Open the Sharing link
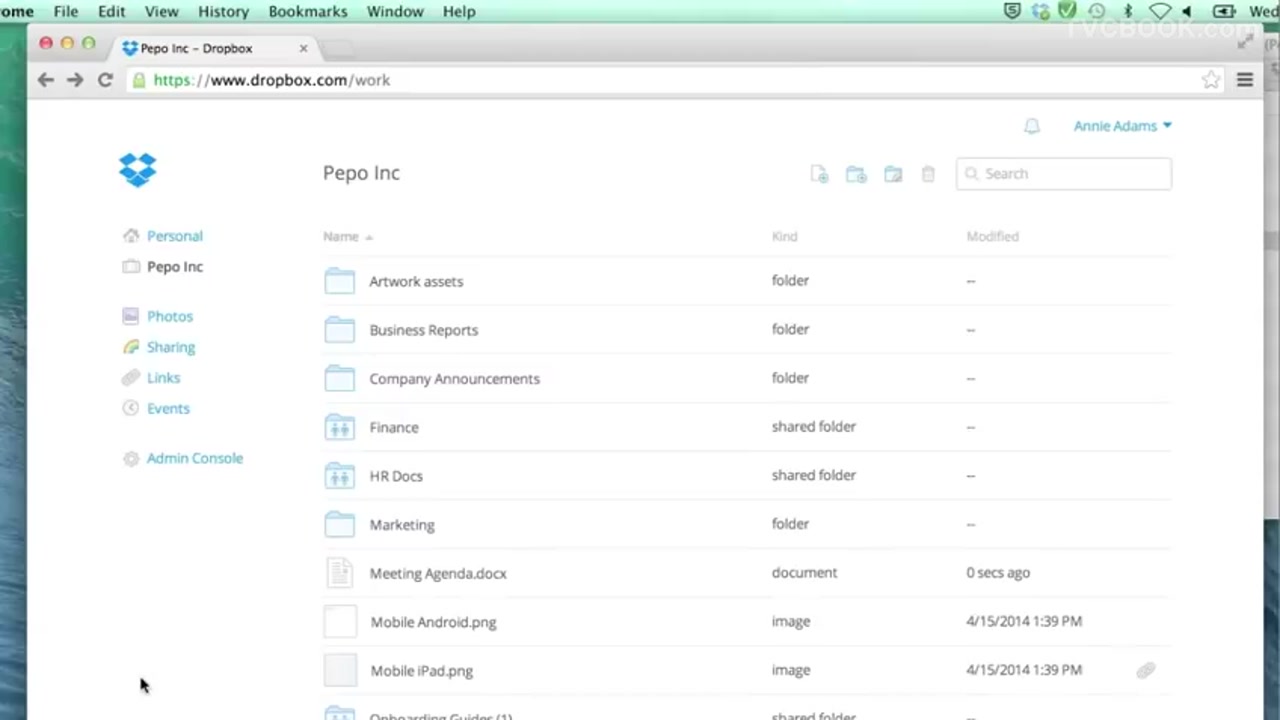Screen dimensions: 1280x720 click(x=171, y=347)
